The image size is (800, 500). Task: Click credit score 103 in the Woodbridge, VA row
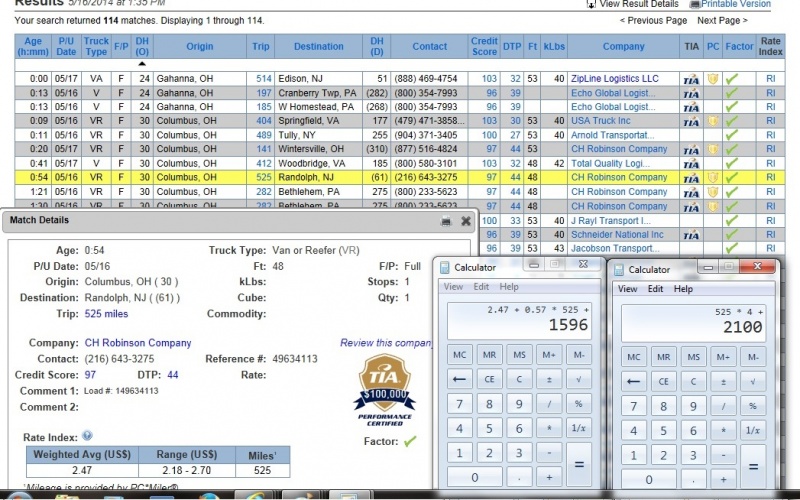pyautogui.click(x=489, y=164)
